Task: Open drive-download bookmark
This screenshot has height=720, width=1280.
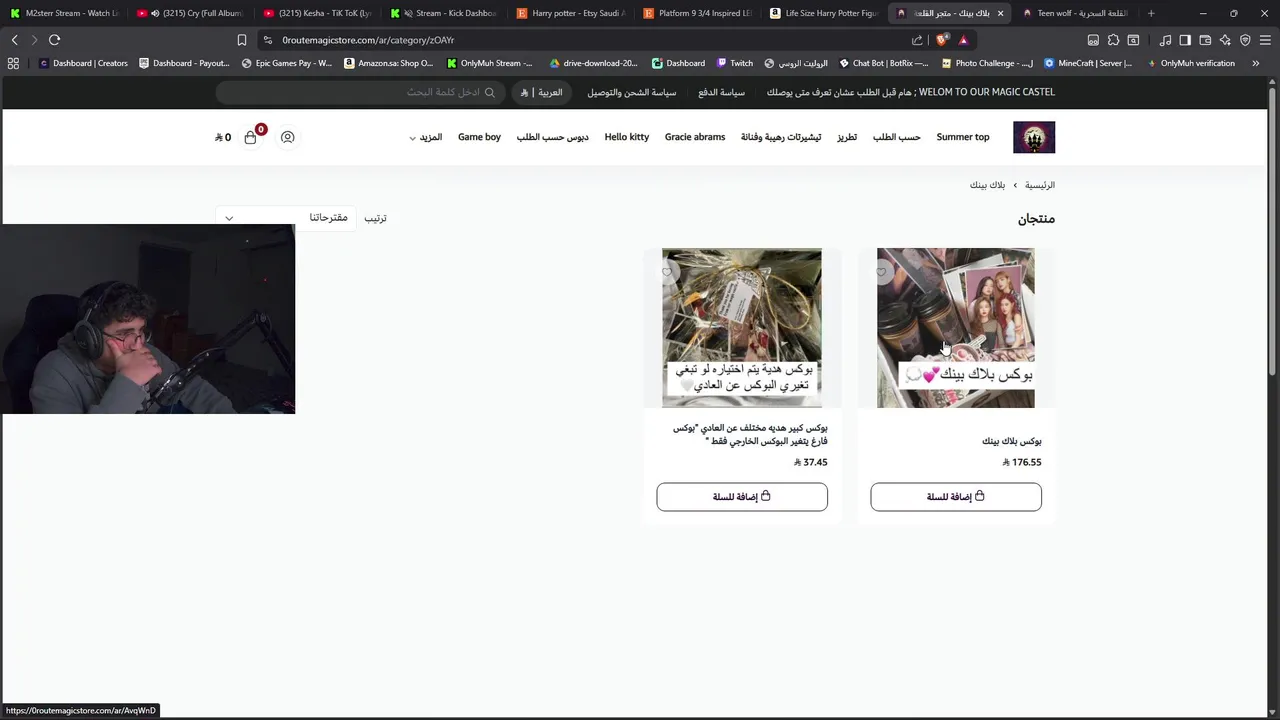Action: coord(593,63)
